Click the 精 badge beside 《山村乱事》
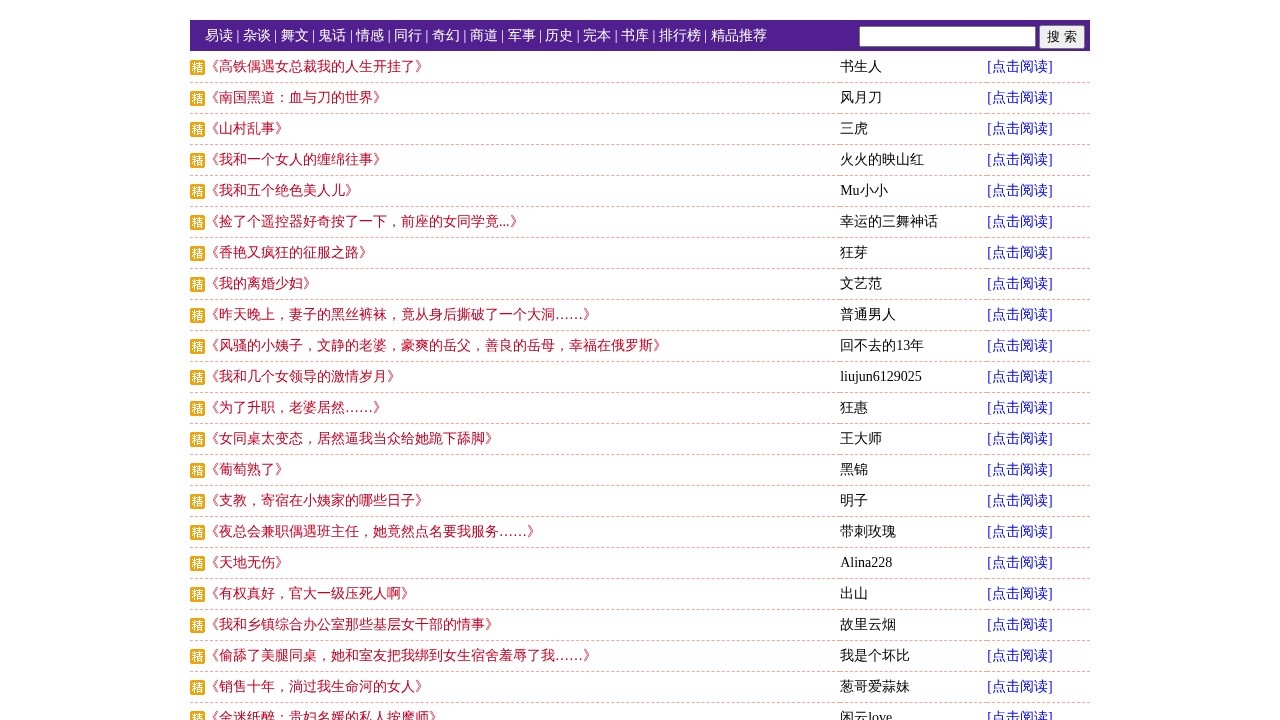Image resolution: width=1280 pixels, height=720 pixels. pos(197,130)
